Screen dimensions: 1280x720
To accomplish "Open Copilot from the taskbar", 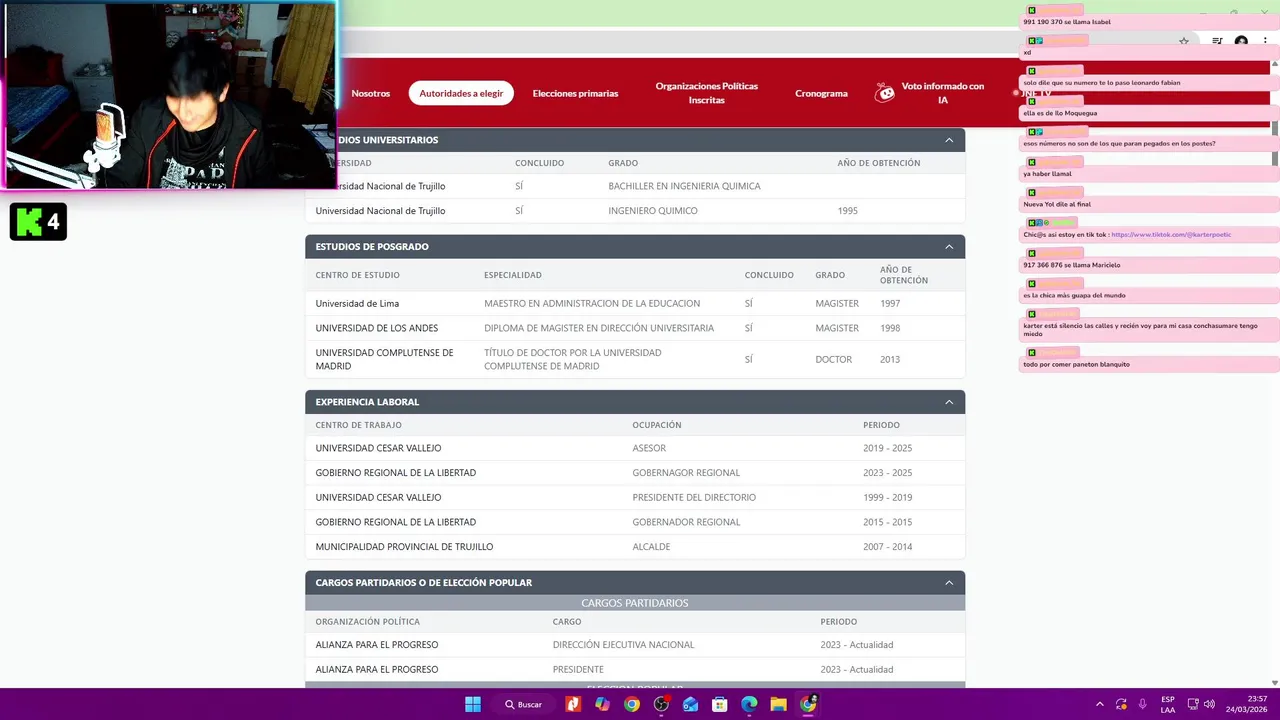I will coord(602,704).
